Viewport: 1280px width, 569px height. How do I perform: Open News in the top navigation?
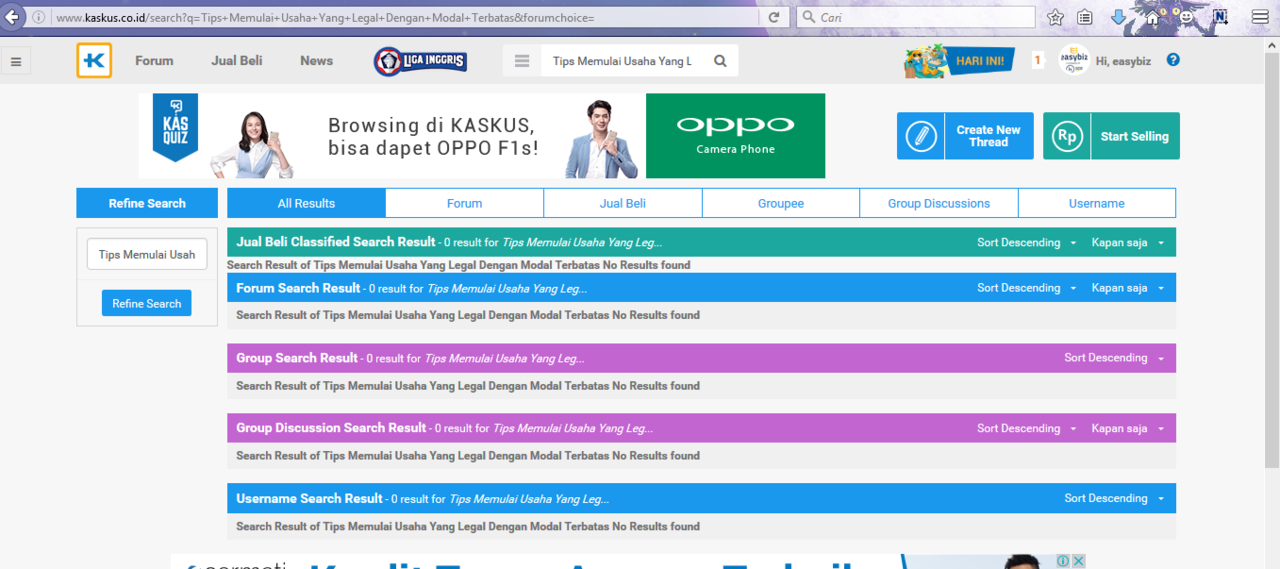[316, 61]
